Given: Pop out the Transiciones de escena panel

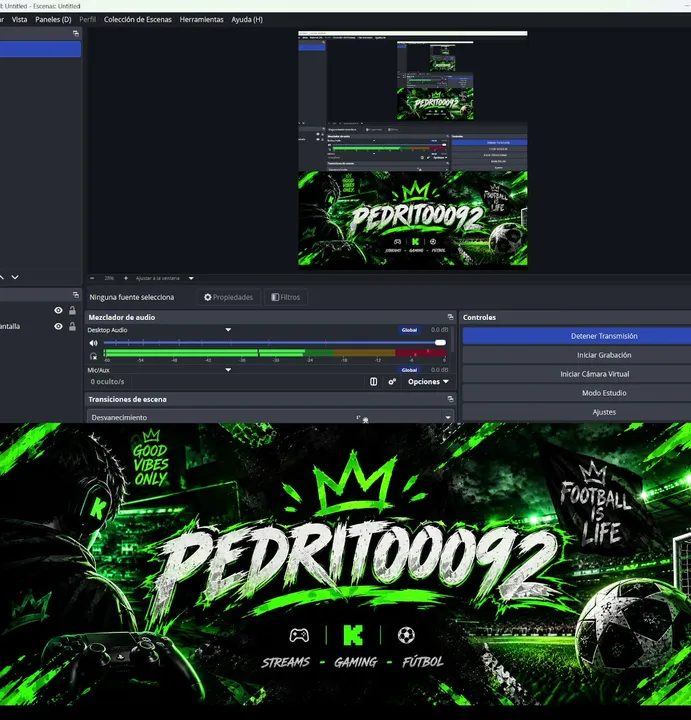Looking at the screenshot, I should coord(450,399).
